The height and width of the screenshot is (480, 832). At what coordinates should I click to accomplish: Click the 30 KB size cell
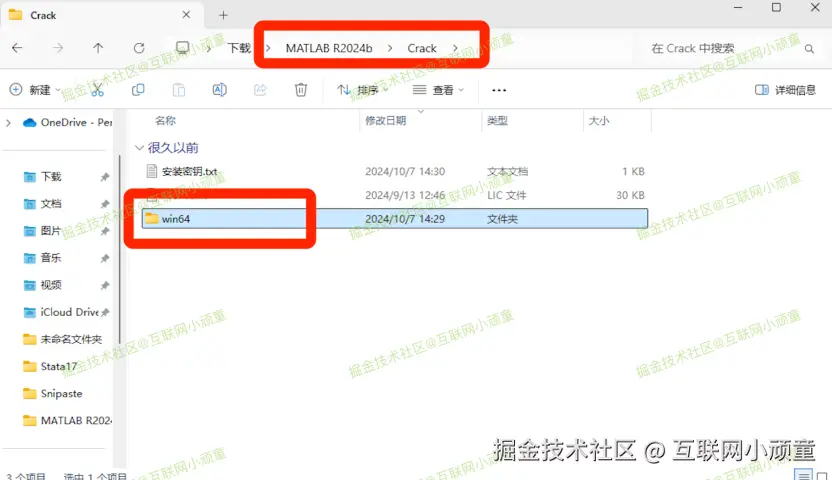point(630,195)
